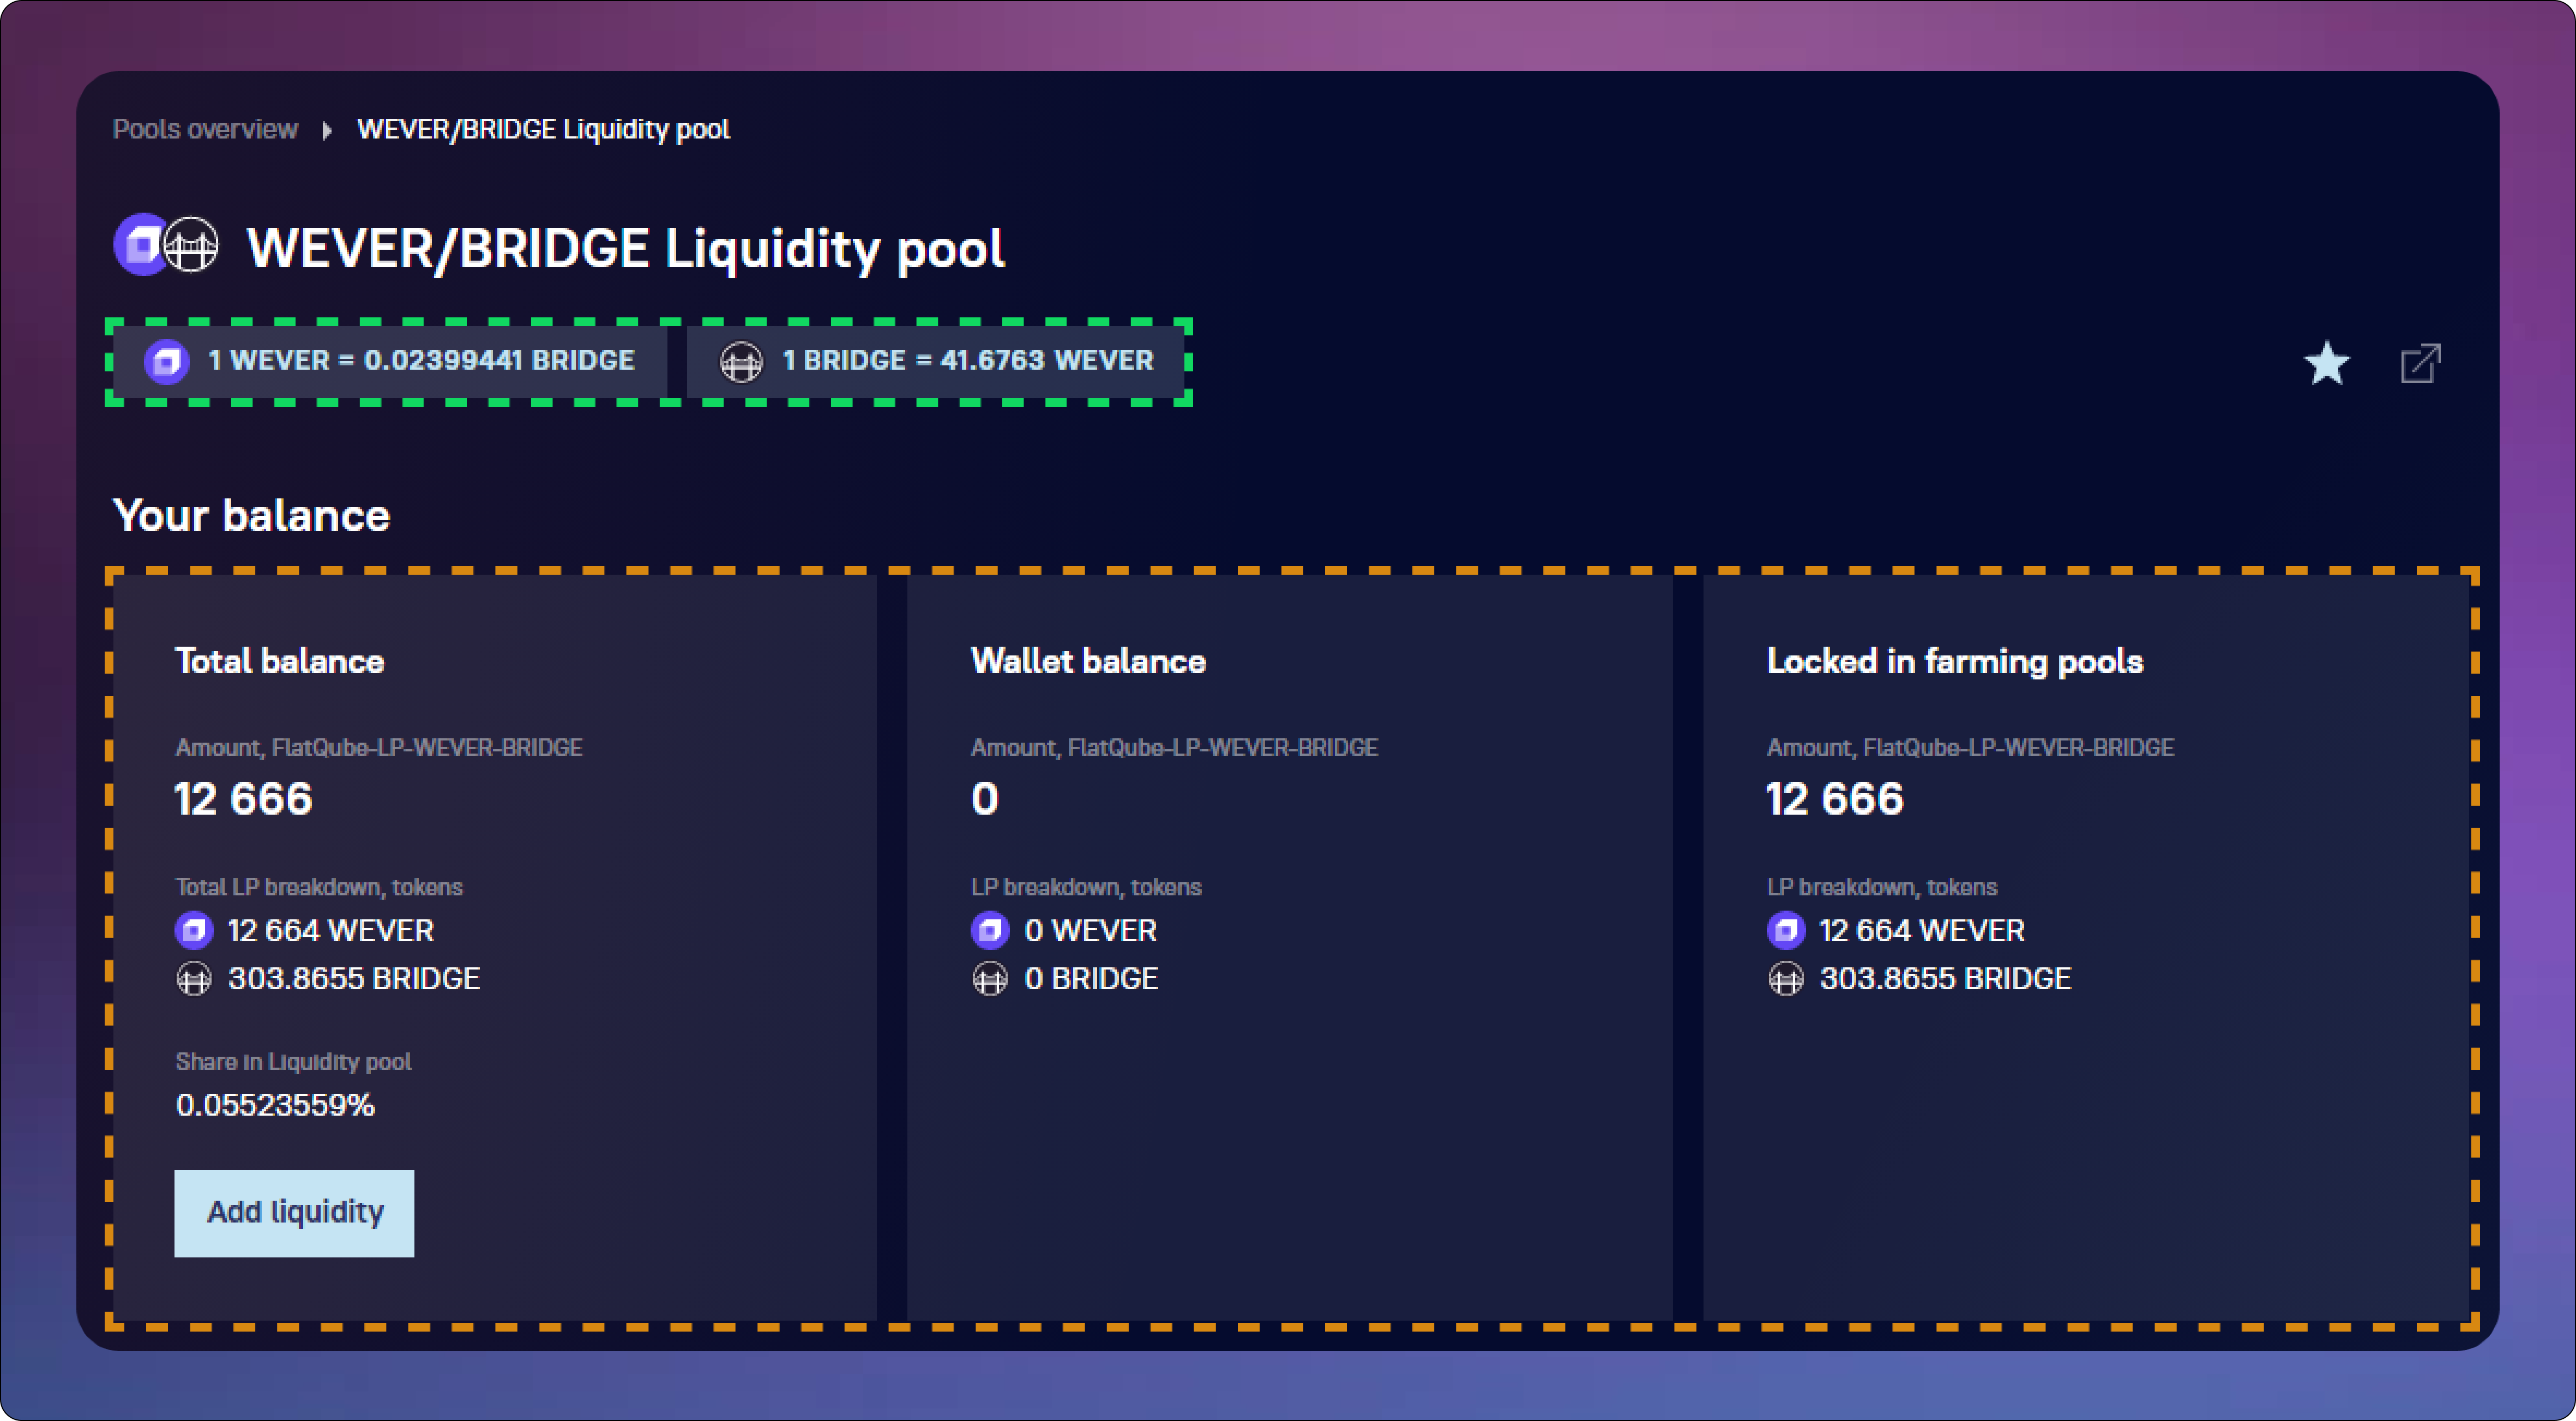The width and height of the screenshot is (2576, 1421).
Task: Click 0 WEVER in Wallet balance
Action: (1091, 931)
